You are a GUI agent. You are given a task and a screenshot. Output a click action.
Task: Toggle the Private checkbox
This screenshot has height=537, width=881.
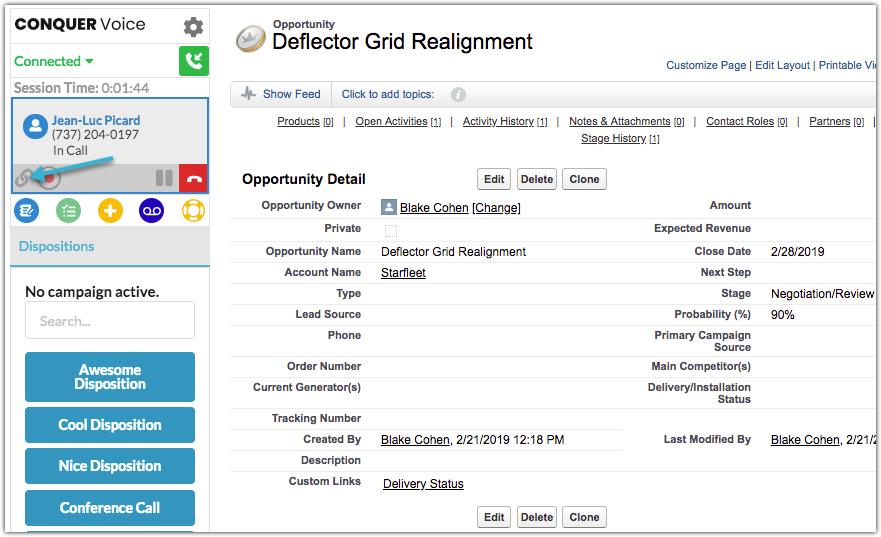click(x=390, y=230)
